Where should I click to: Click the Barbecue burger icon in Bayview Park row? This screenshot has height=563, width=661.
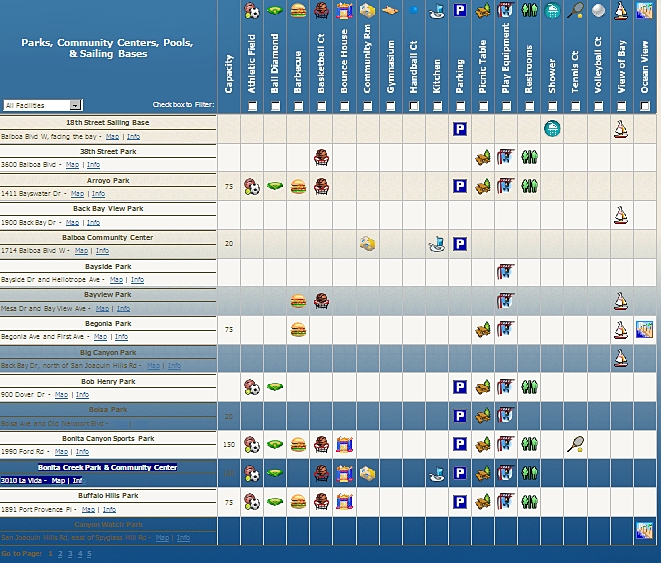[298, 300]
